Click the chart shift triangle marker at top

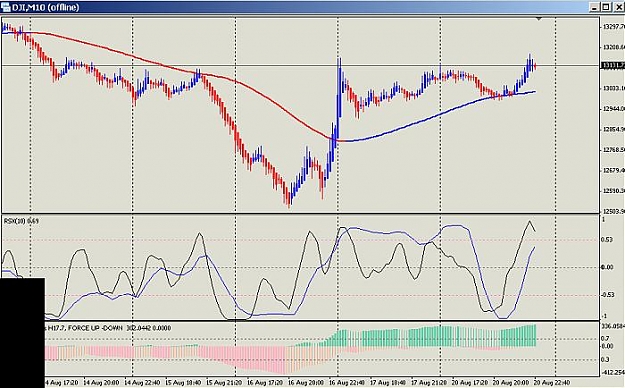click(x=539, y=19)
